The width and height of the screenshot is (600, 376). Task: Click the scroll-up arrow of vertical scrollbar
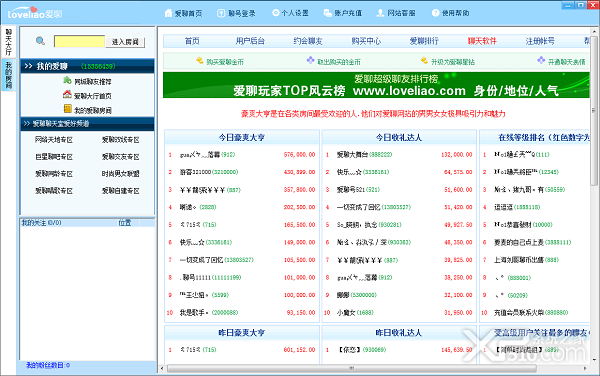pos(594,31)
